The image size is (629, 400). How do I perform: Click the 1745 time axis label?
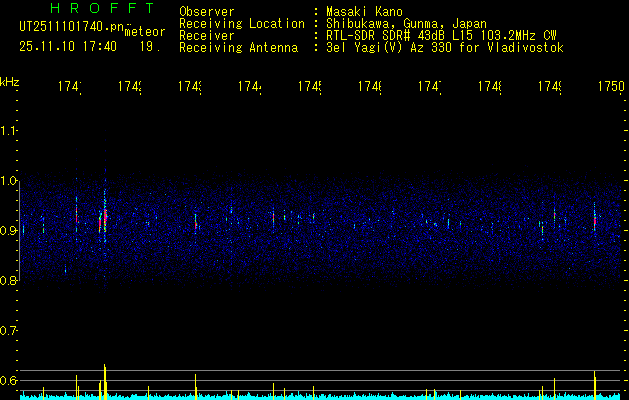coord(310,86)
